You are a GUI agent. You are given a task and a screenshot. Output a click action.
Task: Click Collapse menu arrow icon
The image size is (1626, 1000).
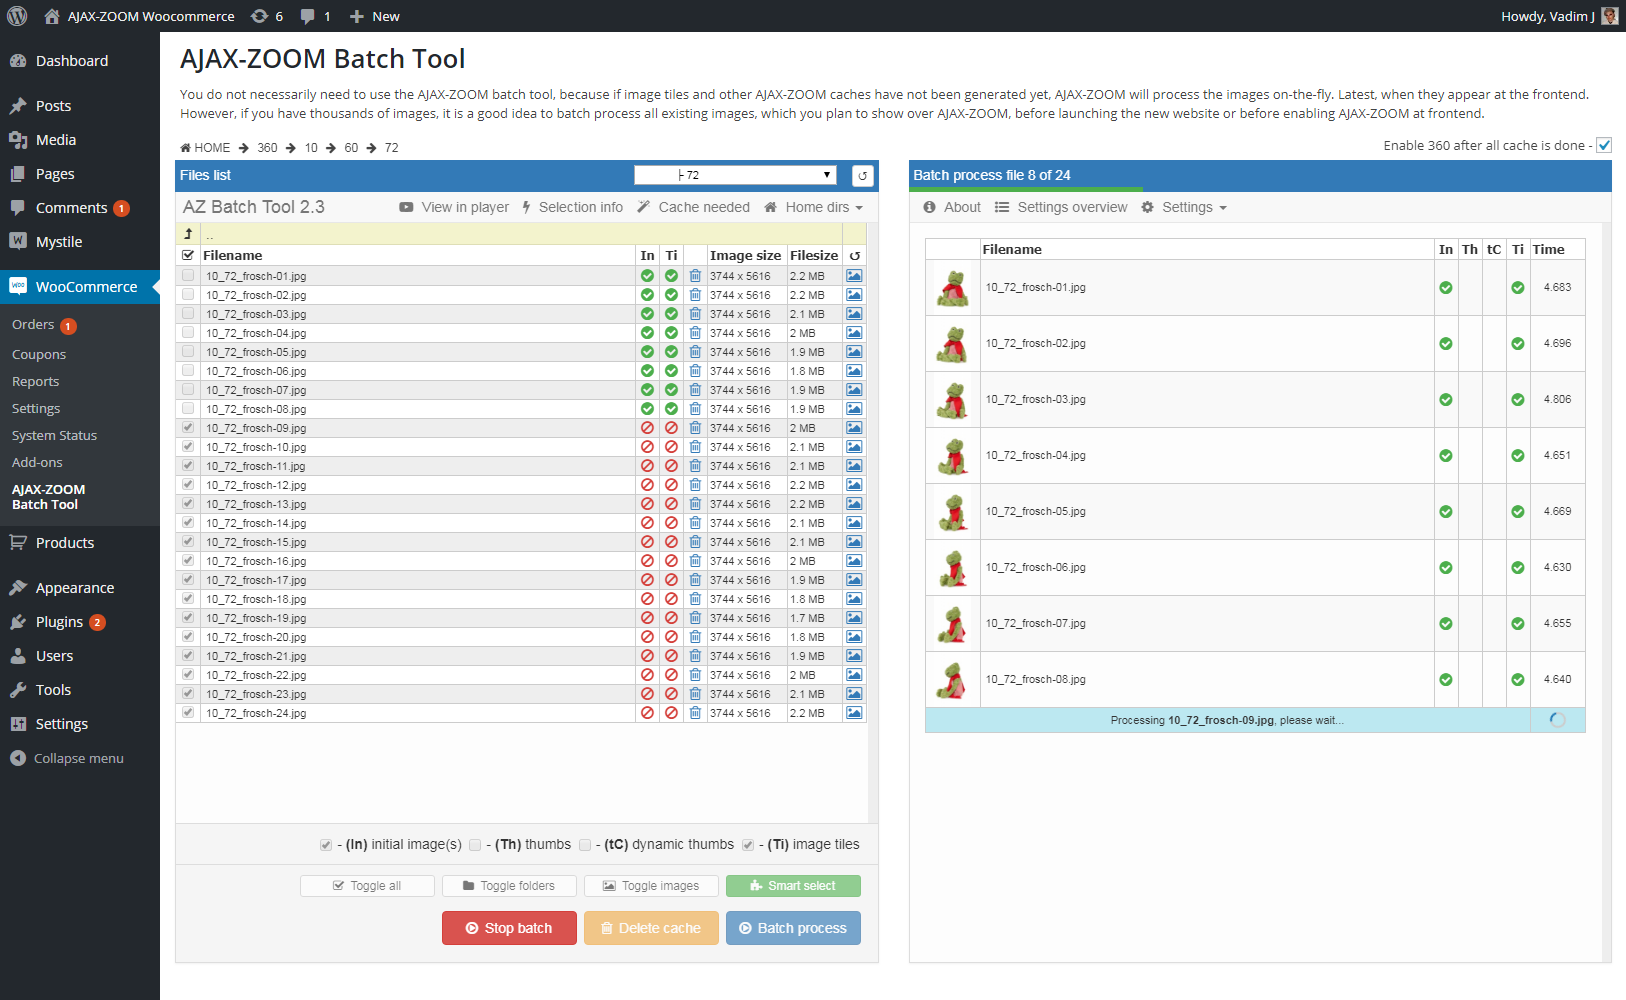point(18,758)
